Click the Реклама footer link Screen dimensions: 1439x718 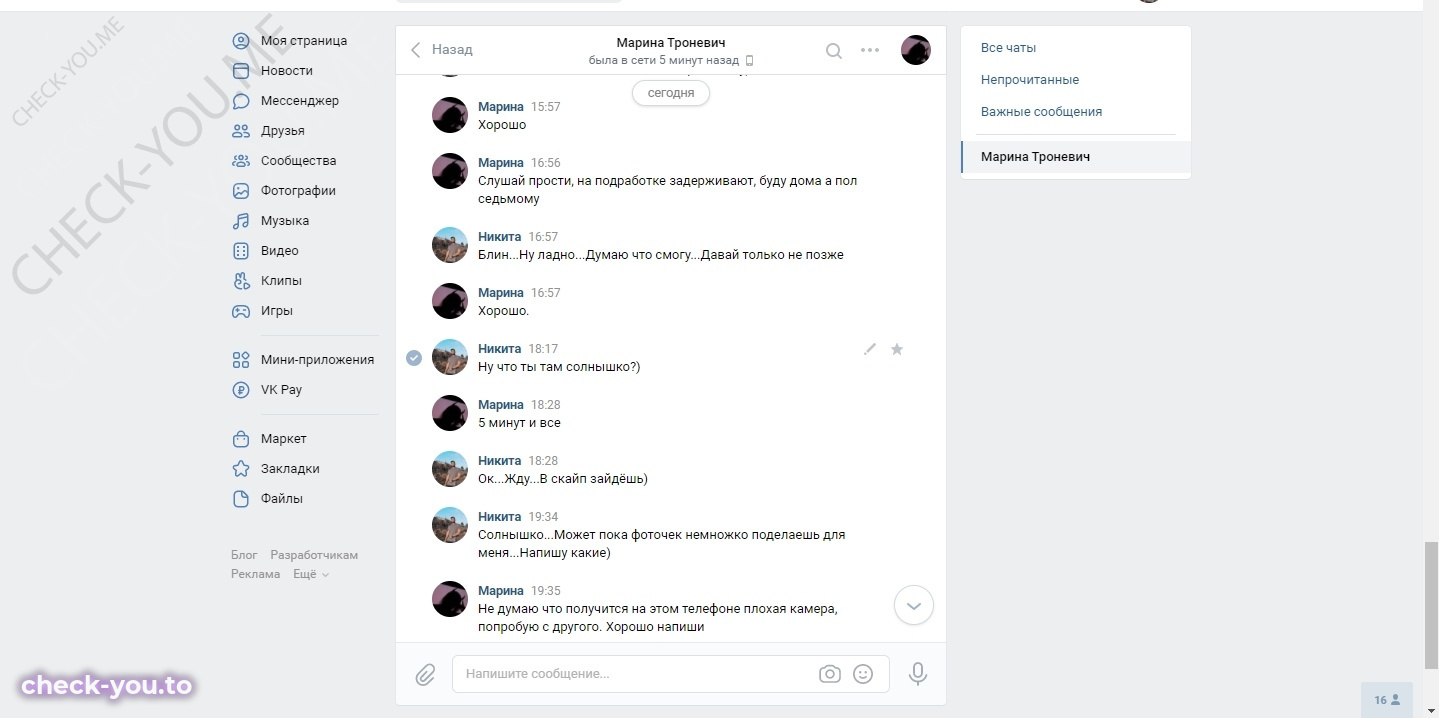256,574
